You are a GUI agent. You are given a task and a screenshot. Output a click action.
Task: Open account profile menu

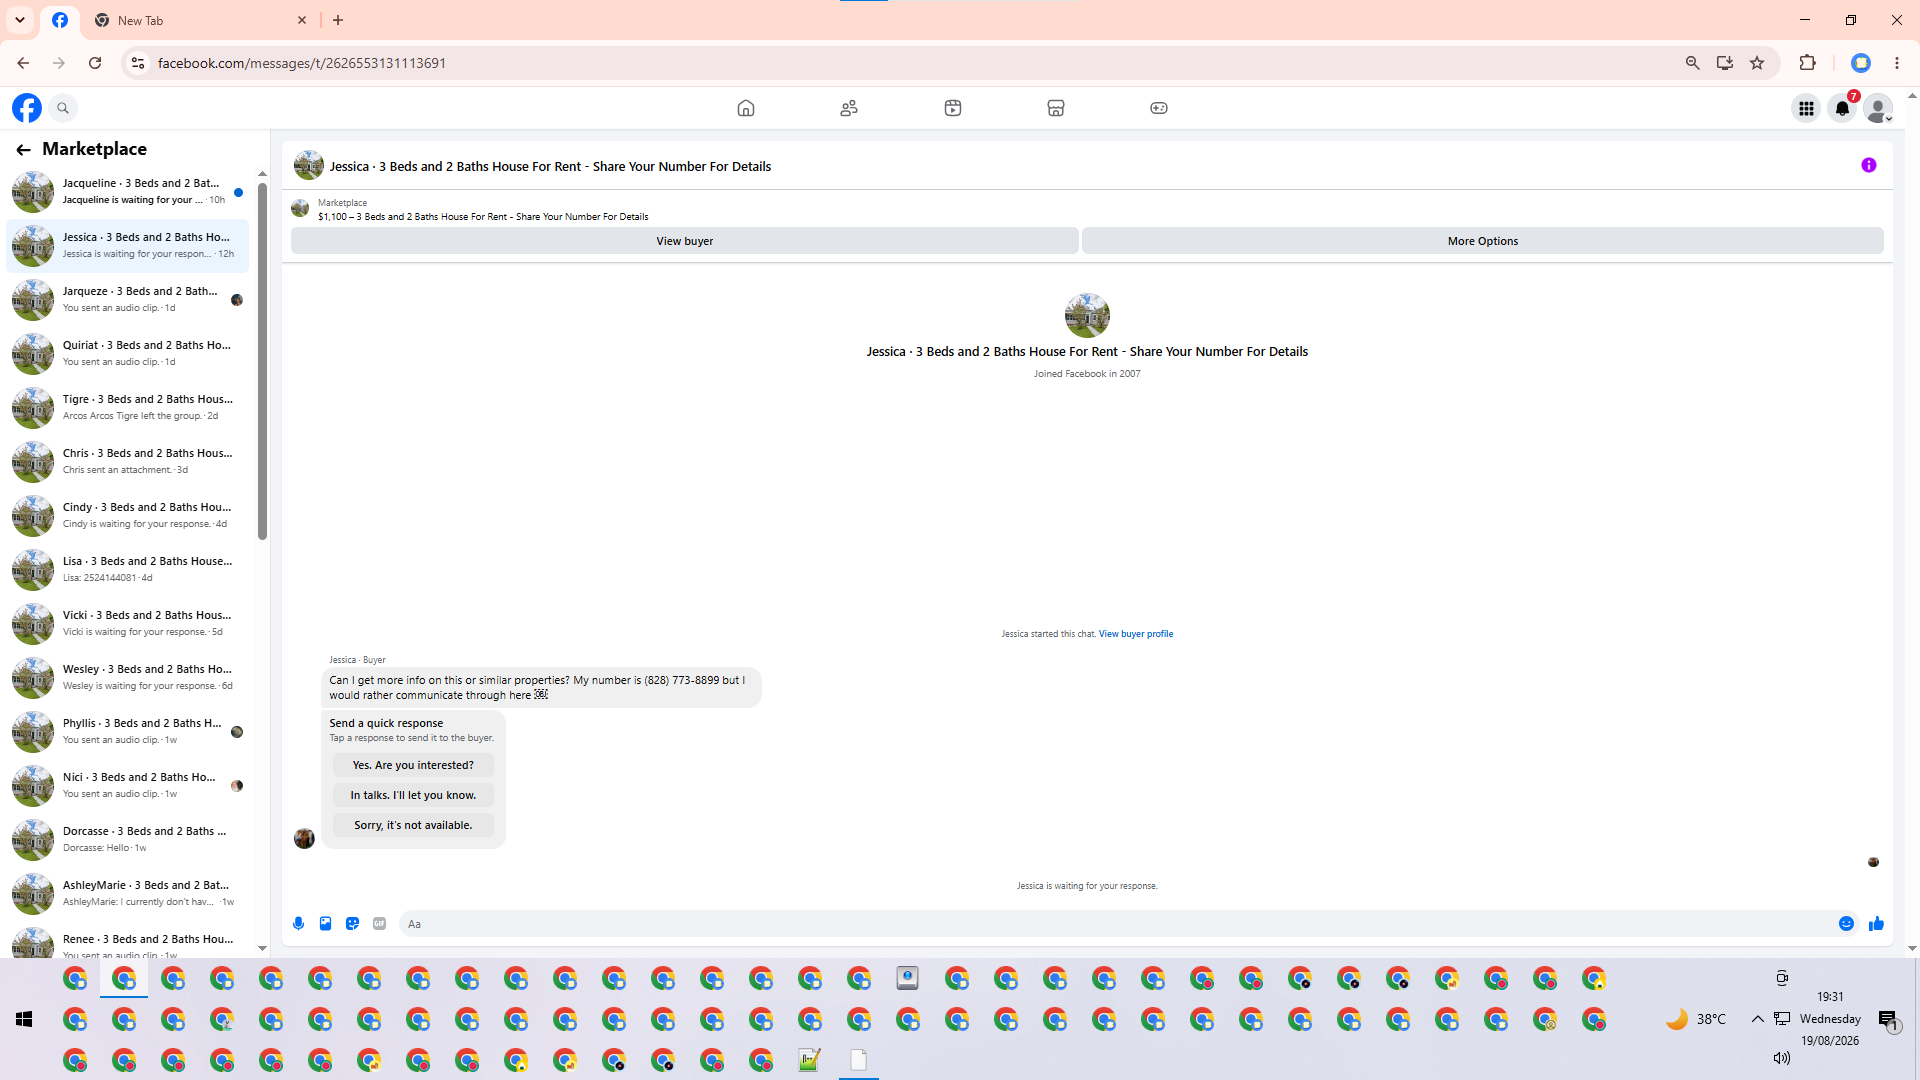tap(1878, 108)
